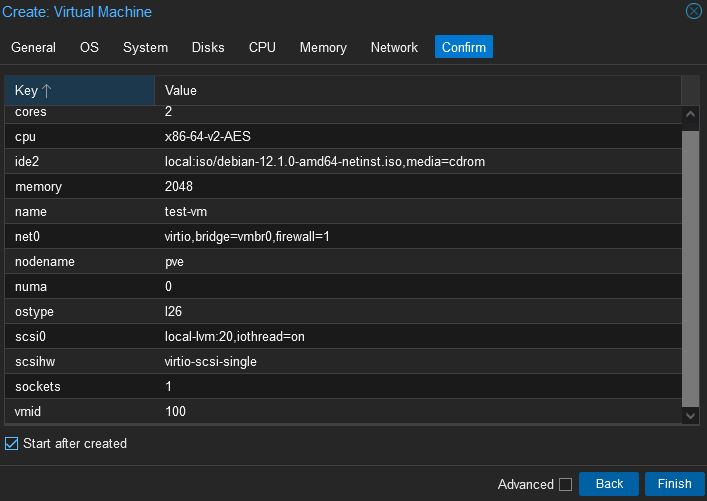Viewport: 707px width, 501px height.
Task: Open the Network tab
Action: (x=394, y=47)
